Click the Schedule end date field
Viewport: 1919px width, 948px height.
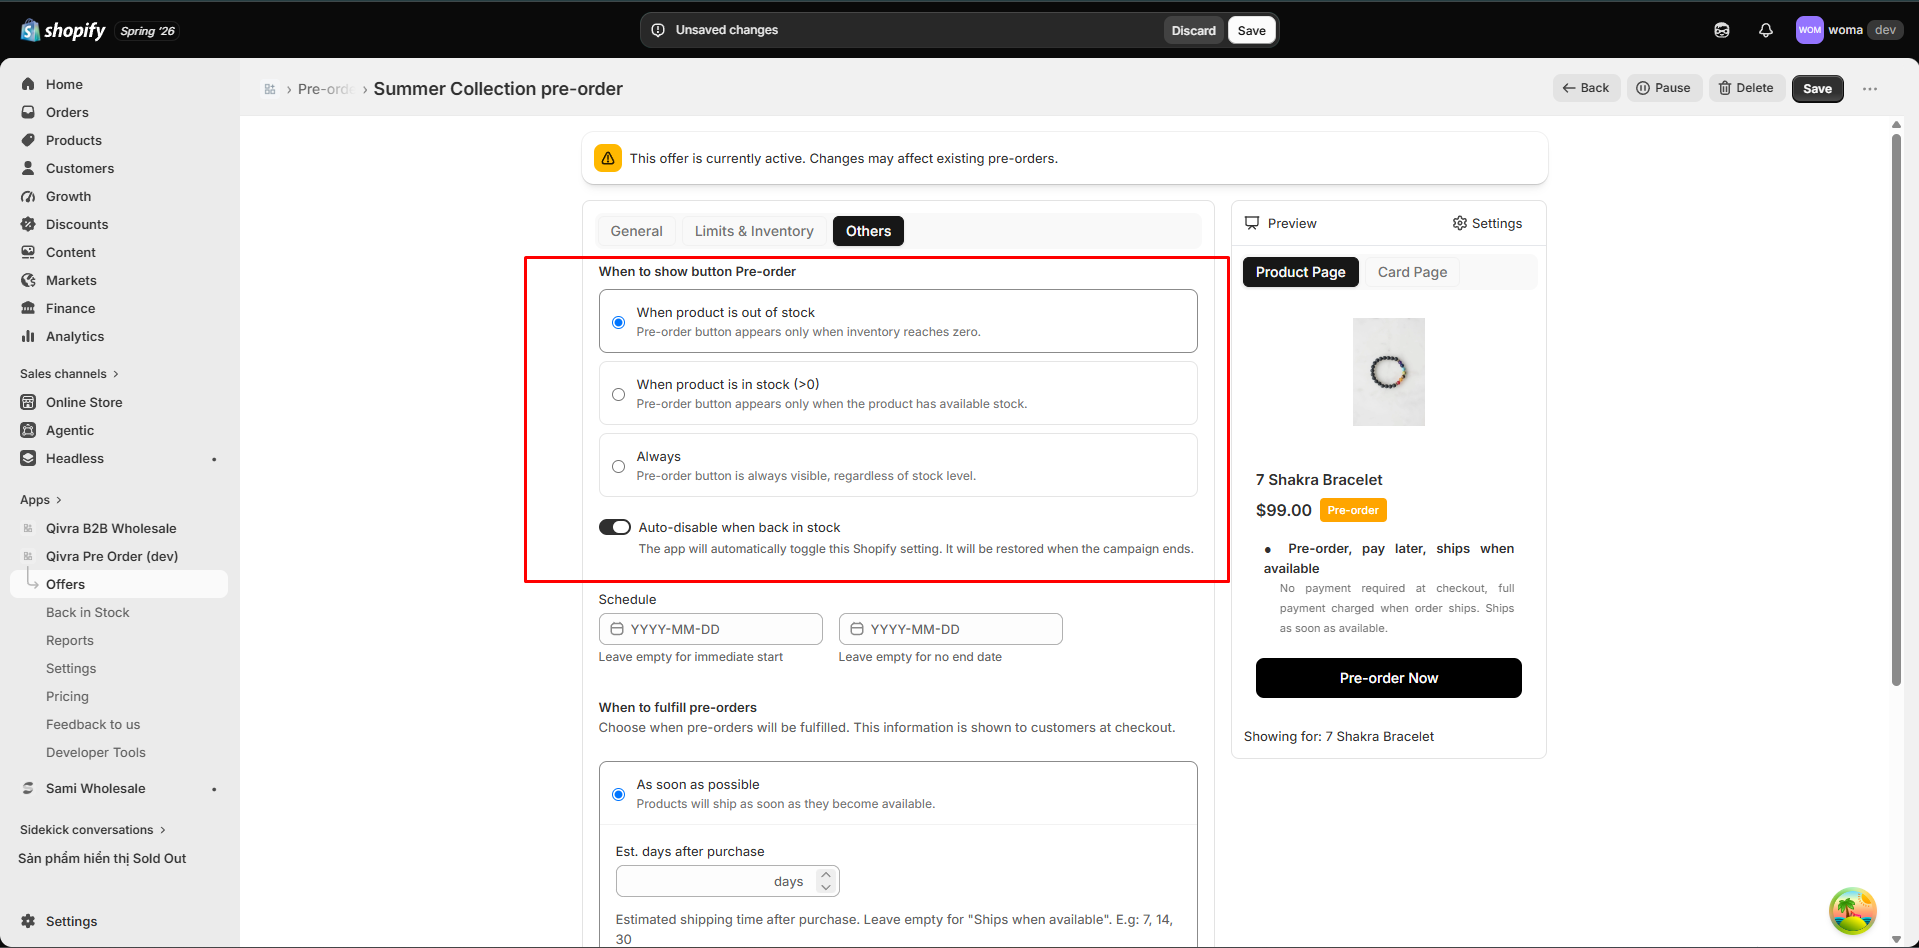951,629
